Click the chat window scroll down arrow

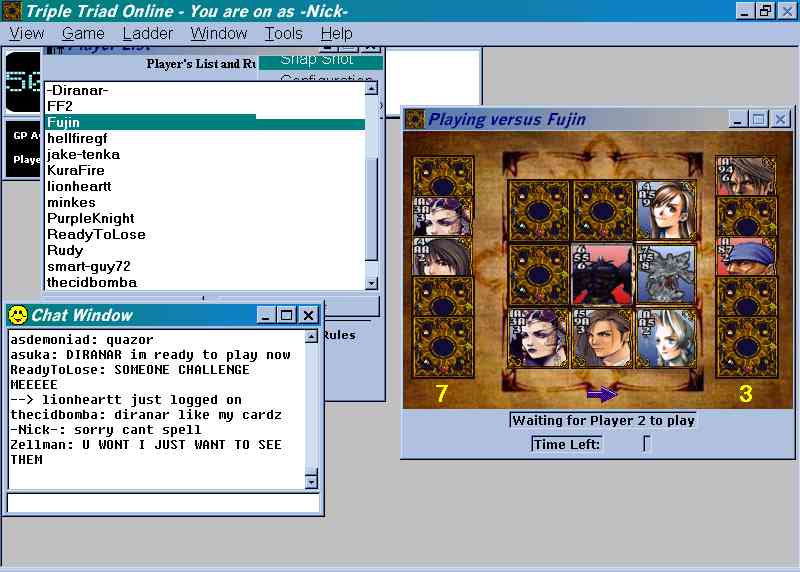pos(311,481)
